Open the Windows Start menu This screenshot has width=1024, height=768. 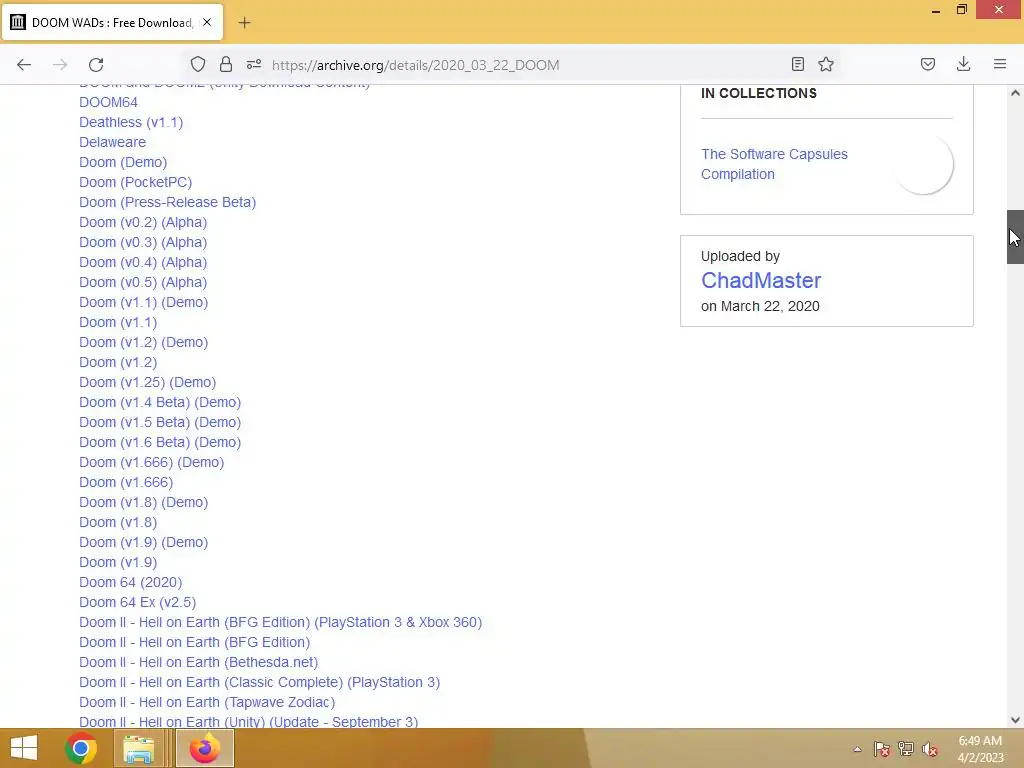point(24,748)
